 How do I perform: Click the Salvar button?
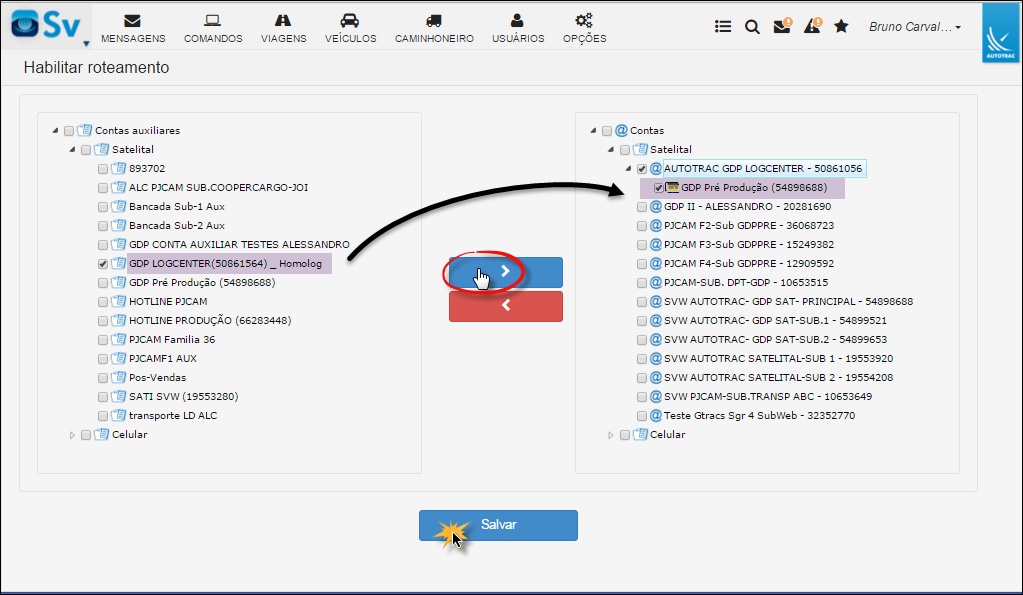pyautogui.click(x=498, y=525)
